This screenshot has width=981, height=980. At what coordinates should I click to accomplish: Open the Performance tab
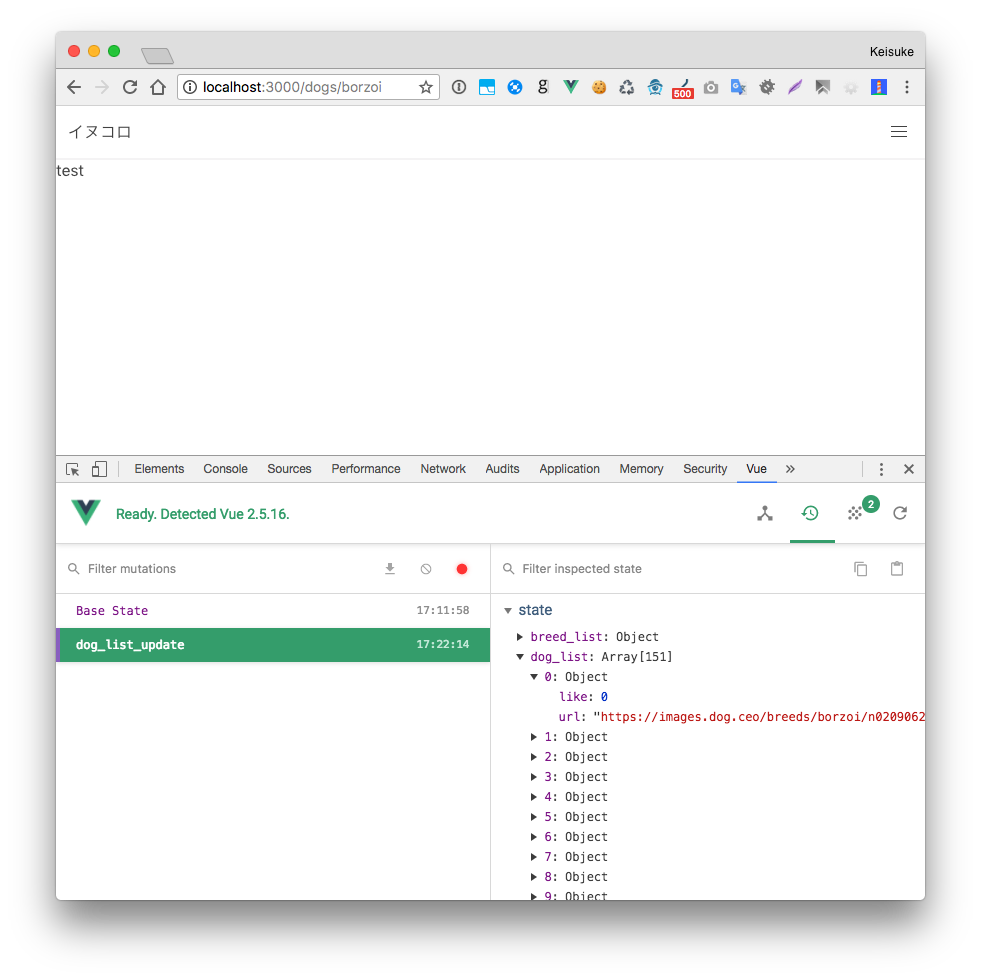366,469
